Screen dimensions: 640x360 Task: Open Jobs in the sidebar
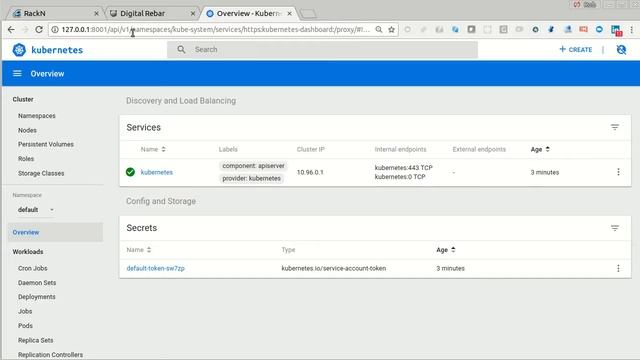[x=25, y=311]
